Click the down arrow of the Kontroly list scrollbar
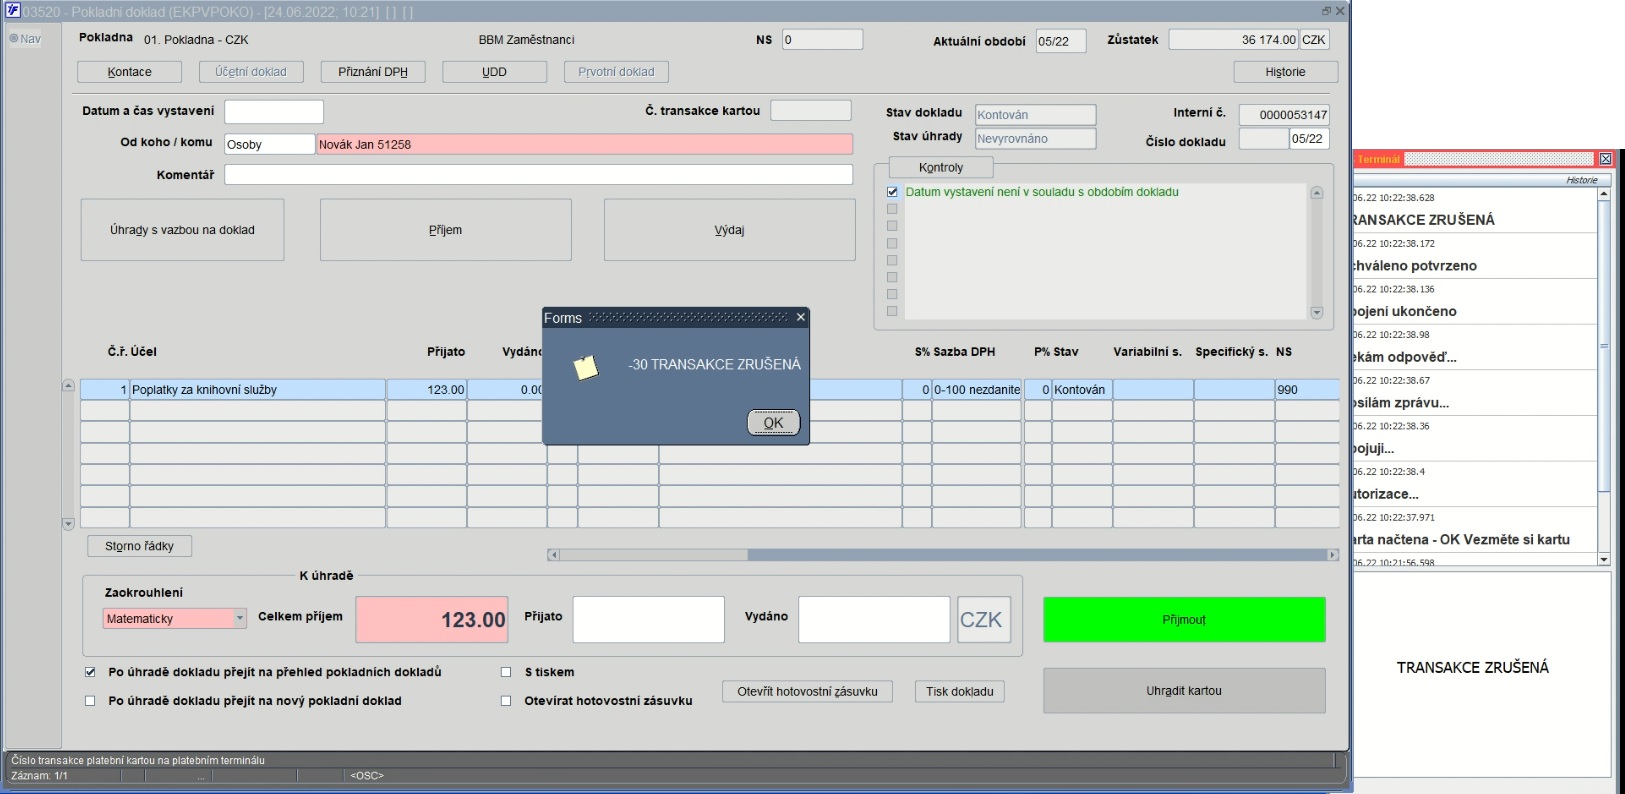This screenshot has height=794, width=1625. [x=1316, y=313]
